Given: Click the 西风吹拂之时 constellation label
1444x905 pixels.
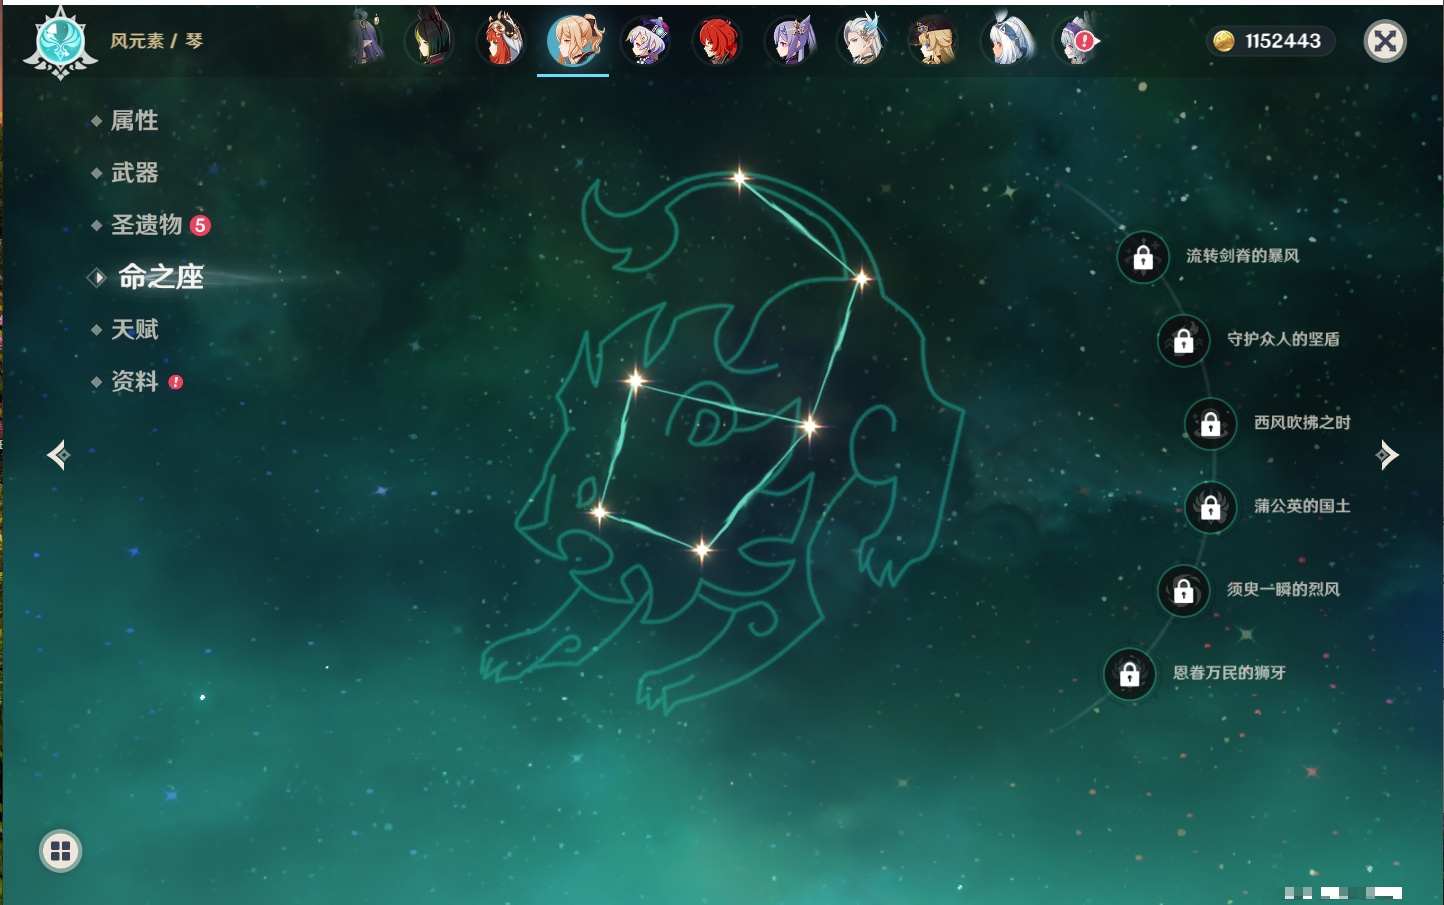Looking at the screenshot, I should [1302, 422].
